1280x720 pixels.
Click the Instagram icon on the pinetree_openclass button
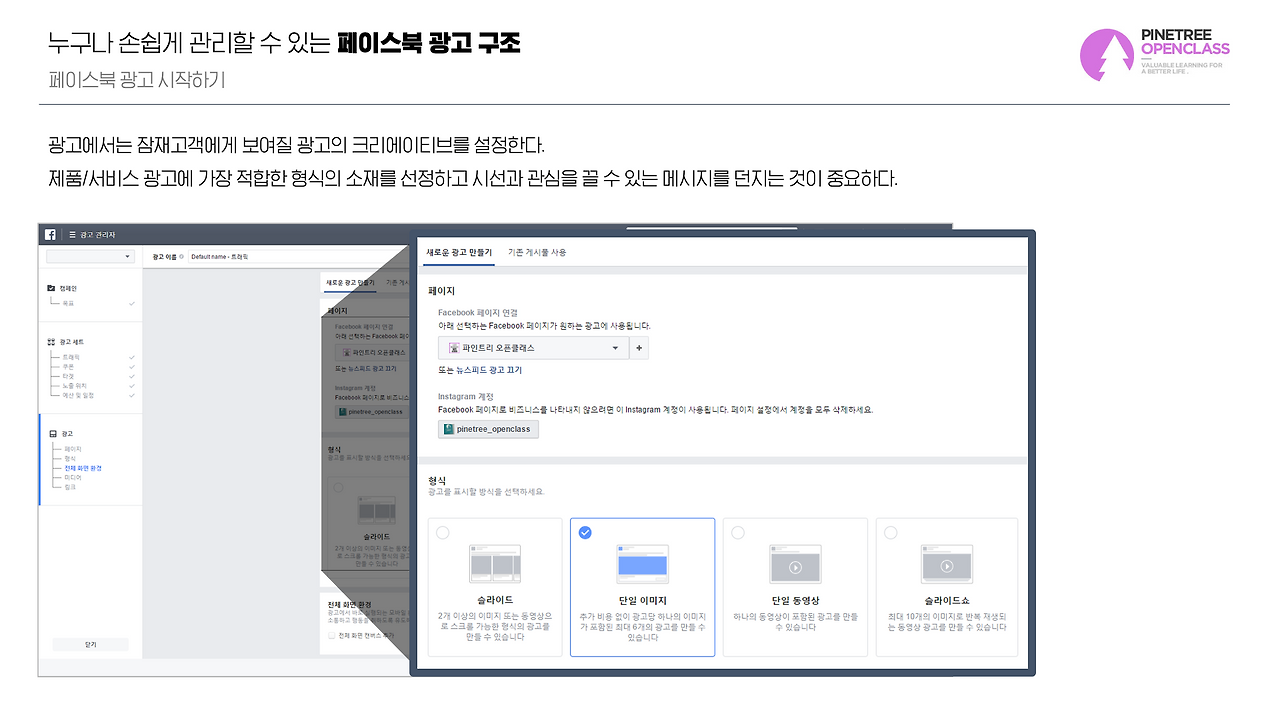pyautogui.click(x=447, y=428)
